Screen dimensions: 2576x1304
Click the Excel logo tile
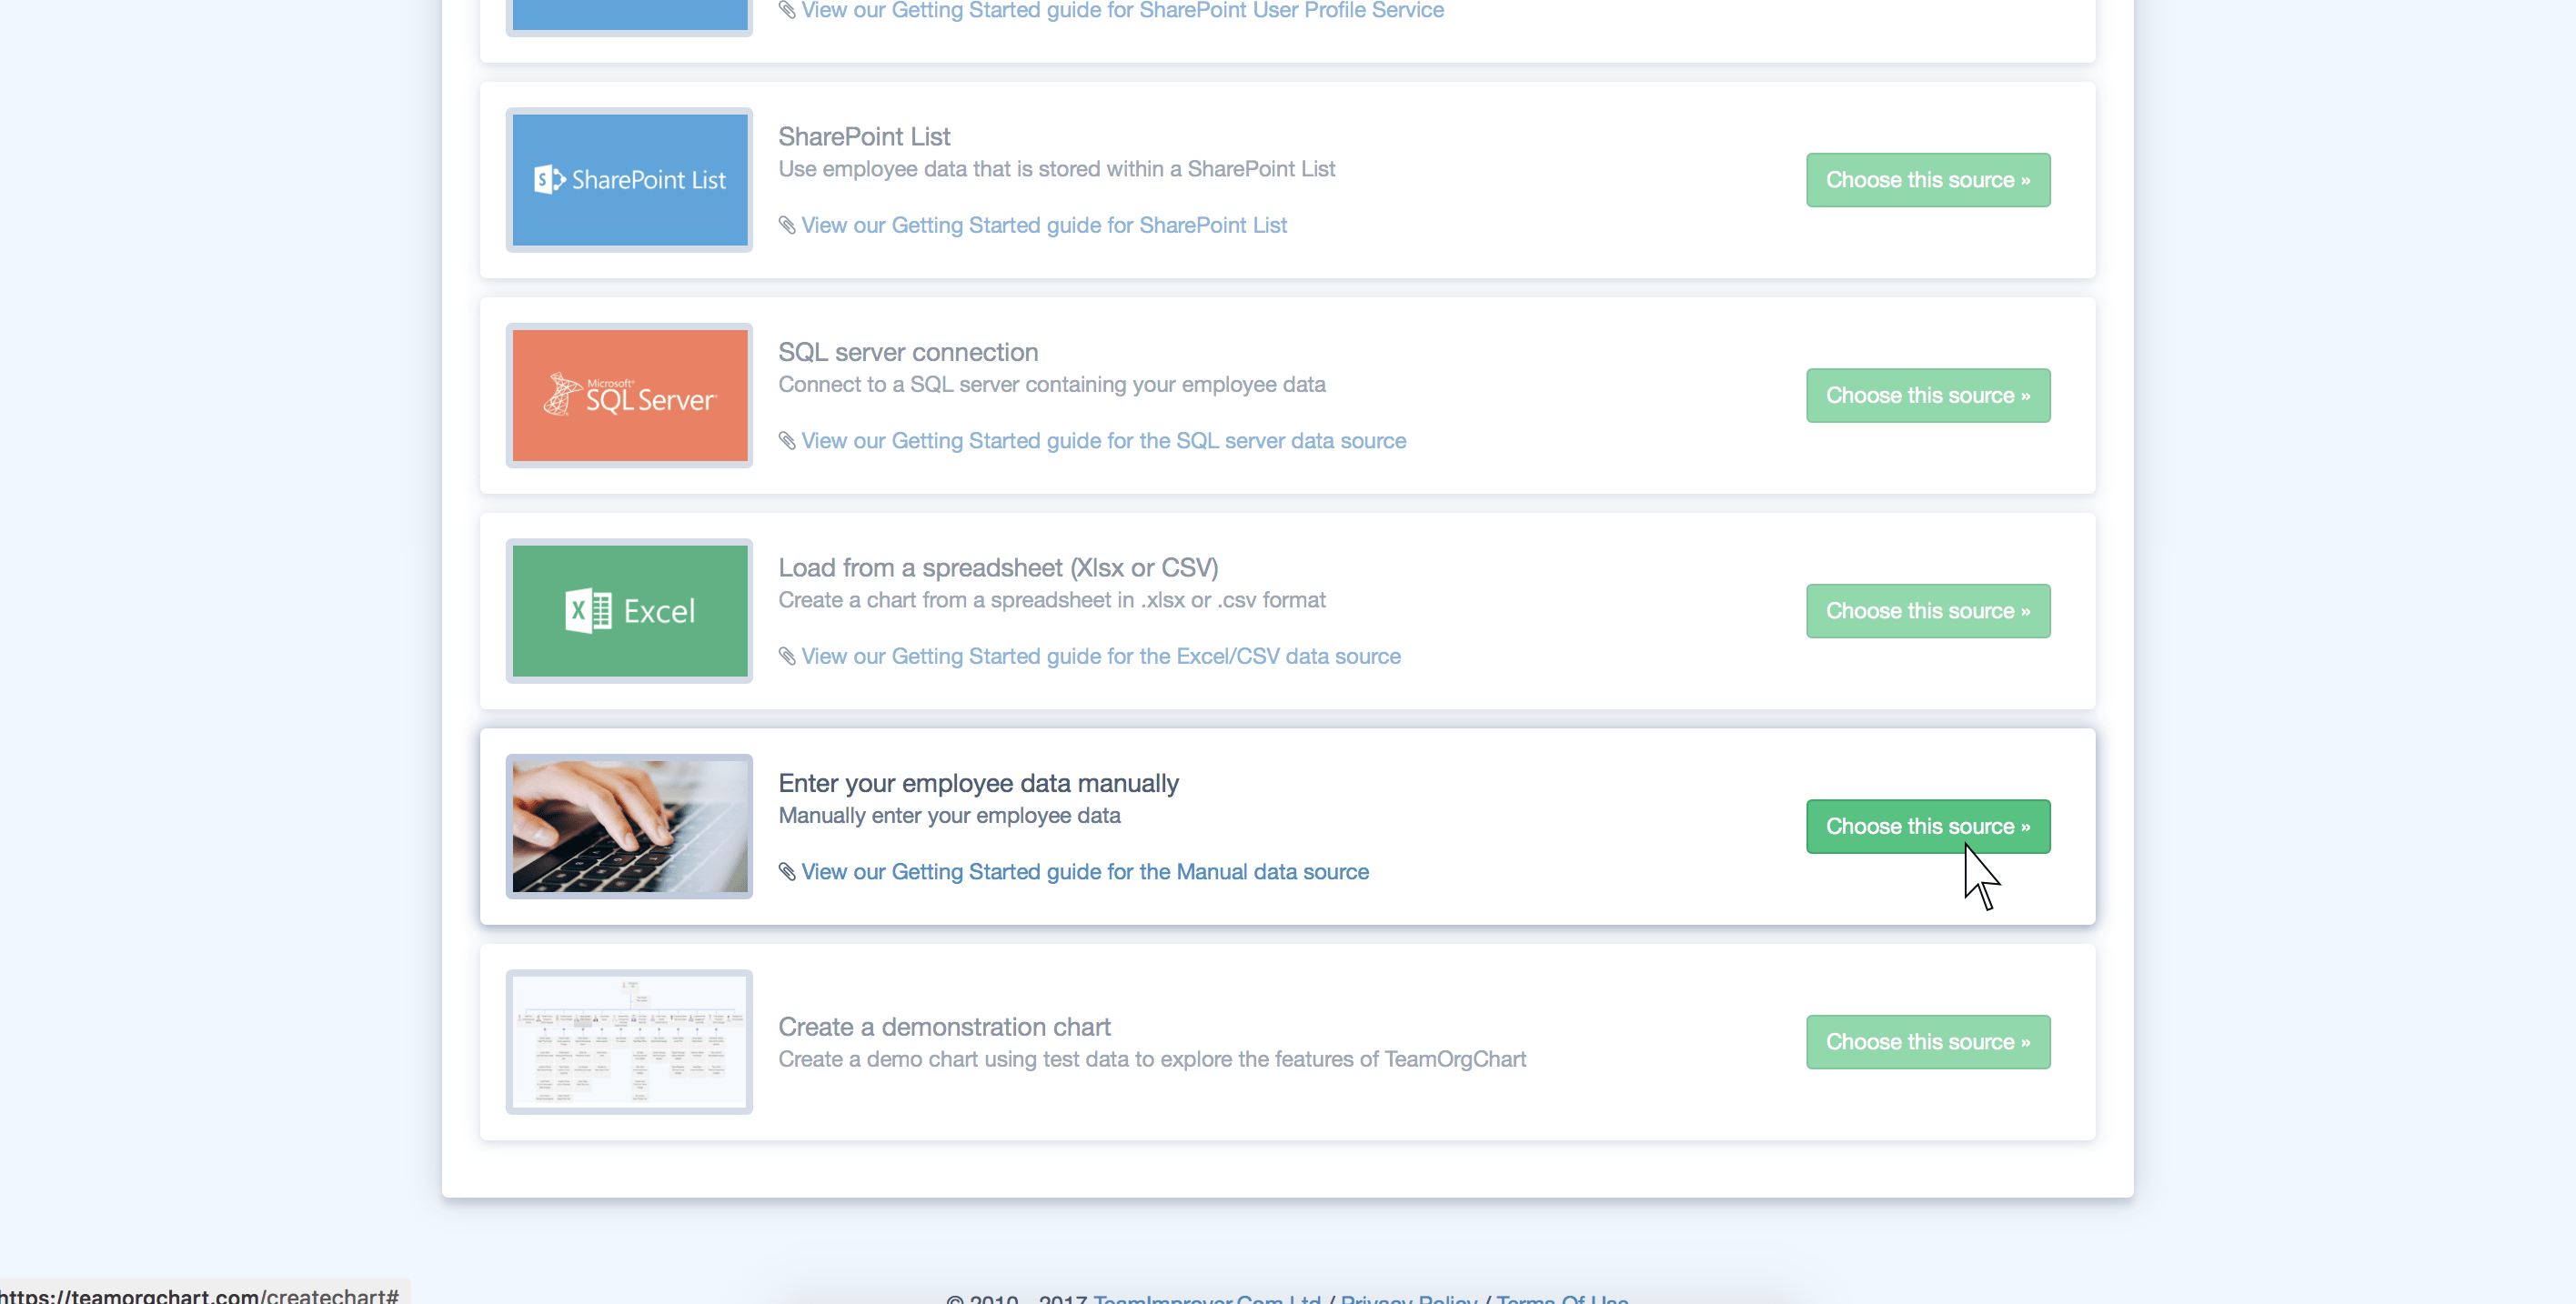[x=629, y=611]
